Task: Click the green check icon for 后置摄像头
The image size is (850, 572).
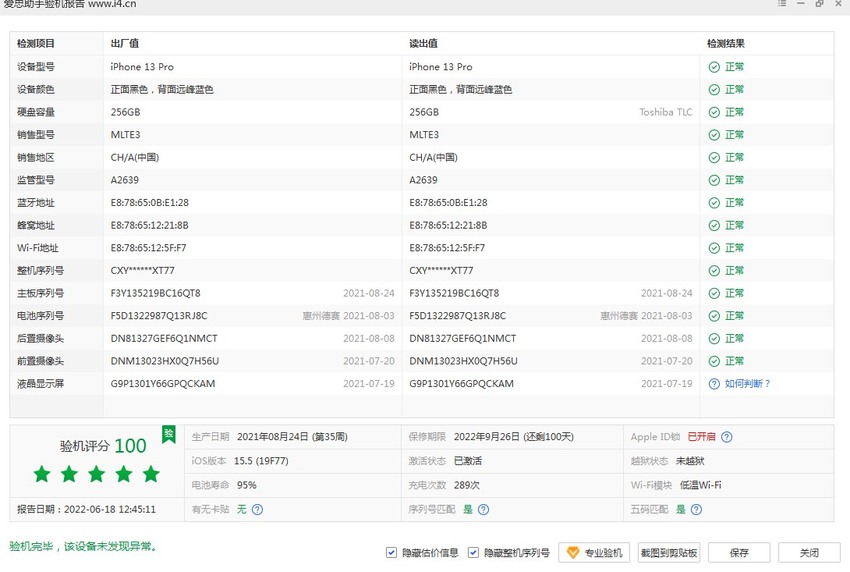Action: (x=714, y=338)
